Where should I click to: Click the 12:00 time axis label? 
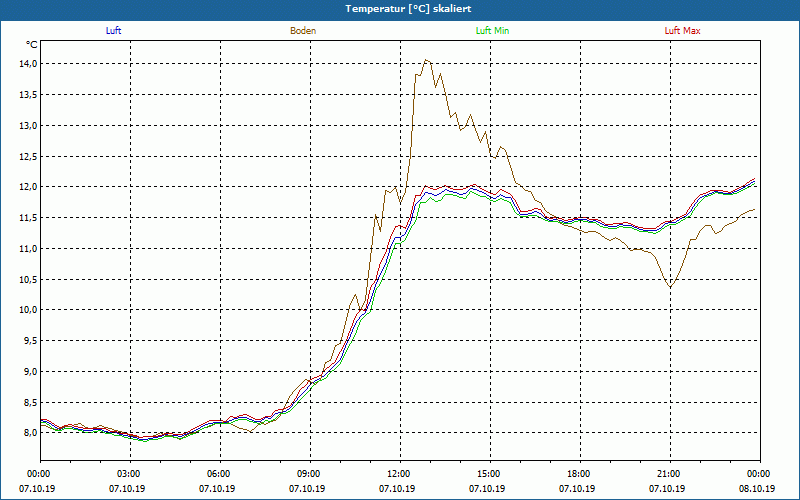[397, 474]
